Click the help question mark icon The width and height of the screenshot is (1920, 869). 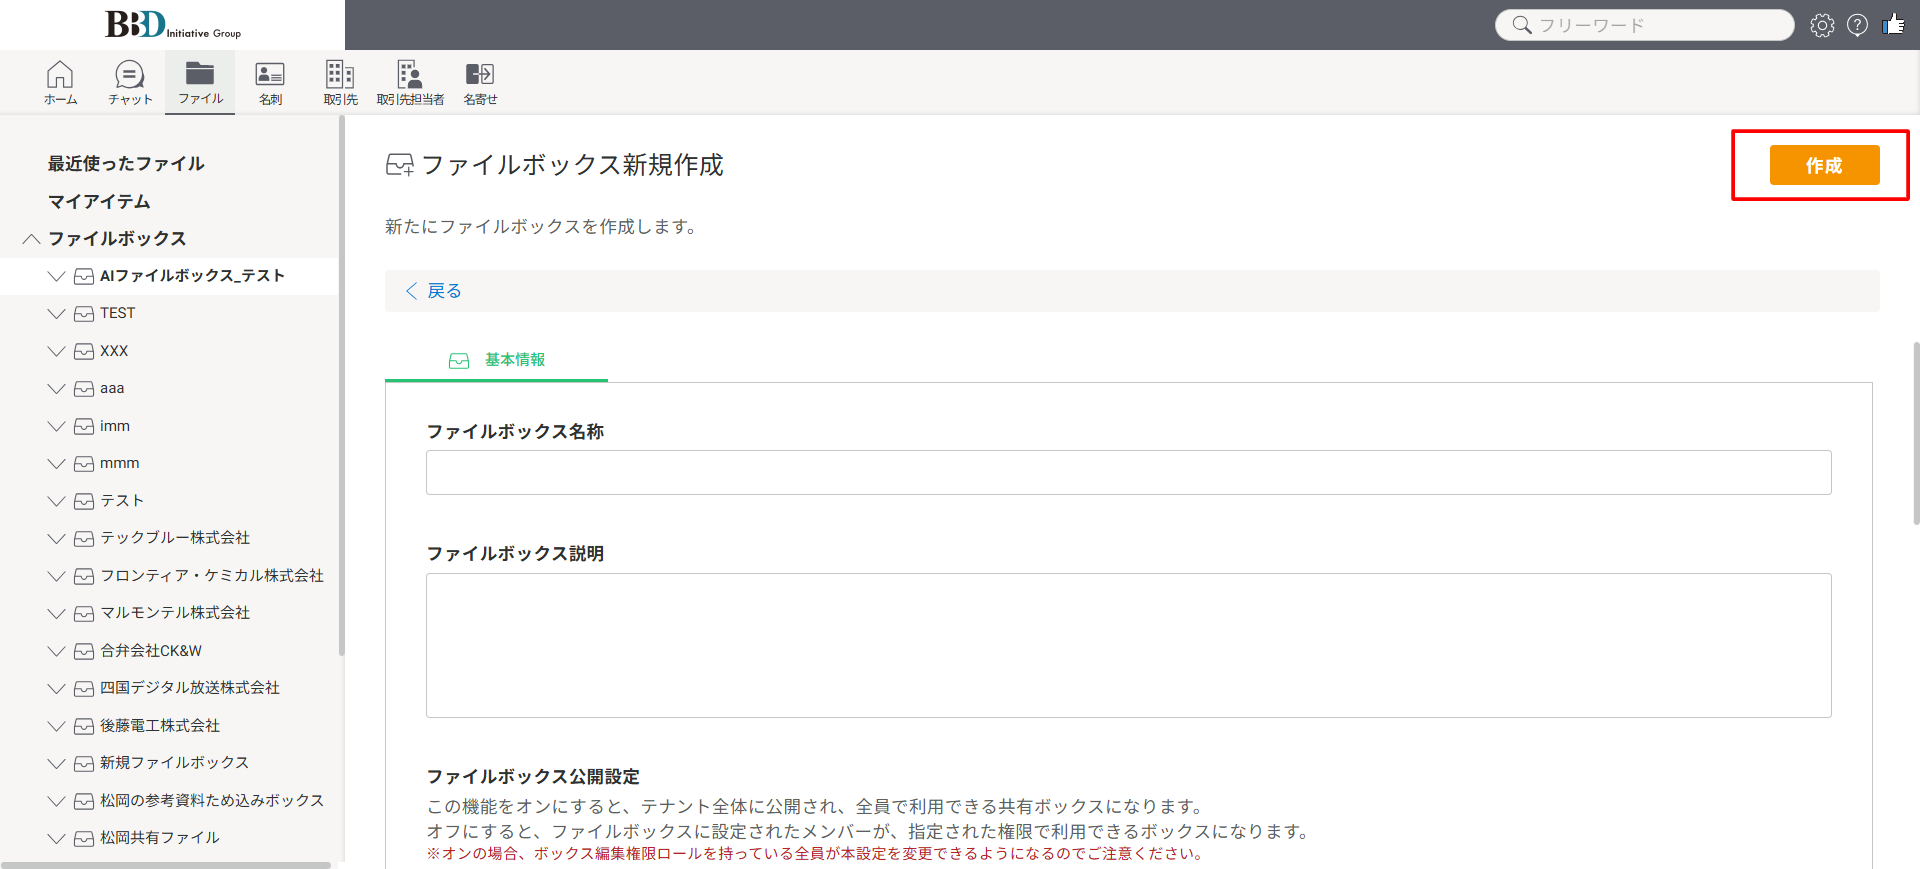[1857, 25]
